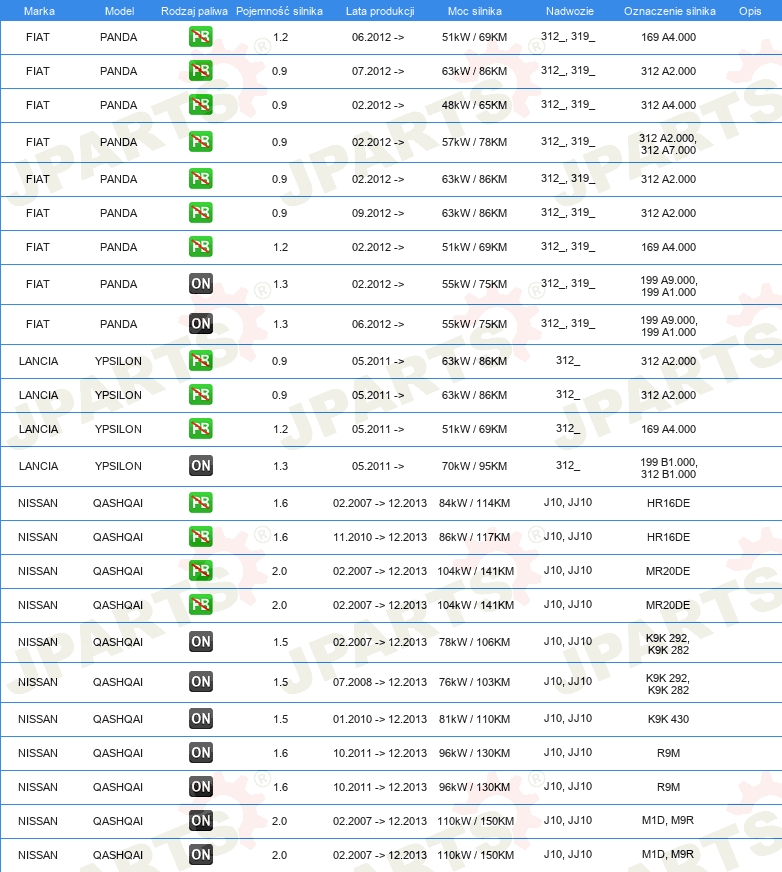
Task: Click the petrol icon in the 48kW / 65KM row
Action: click(200, 105)
